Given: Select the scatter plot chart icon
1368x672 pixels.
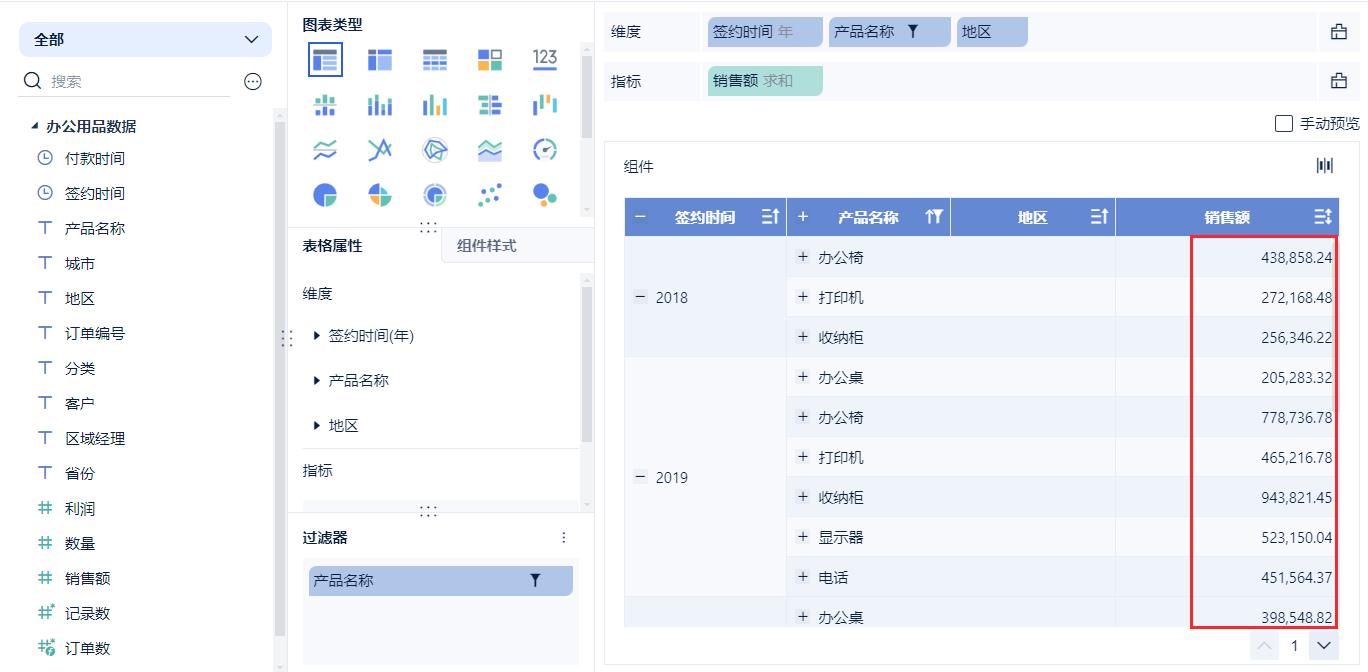Looking at the screenshot, I should click(490, 195).
